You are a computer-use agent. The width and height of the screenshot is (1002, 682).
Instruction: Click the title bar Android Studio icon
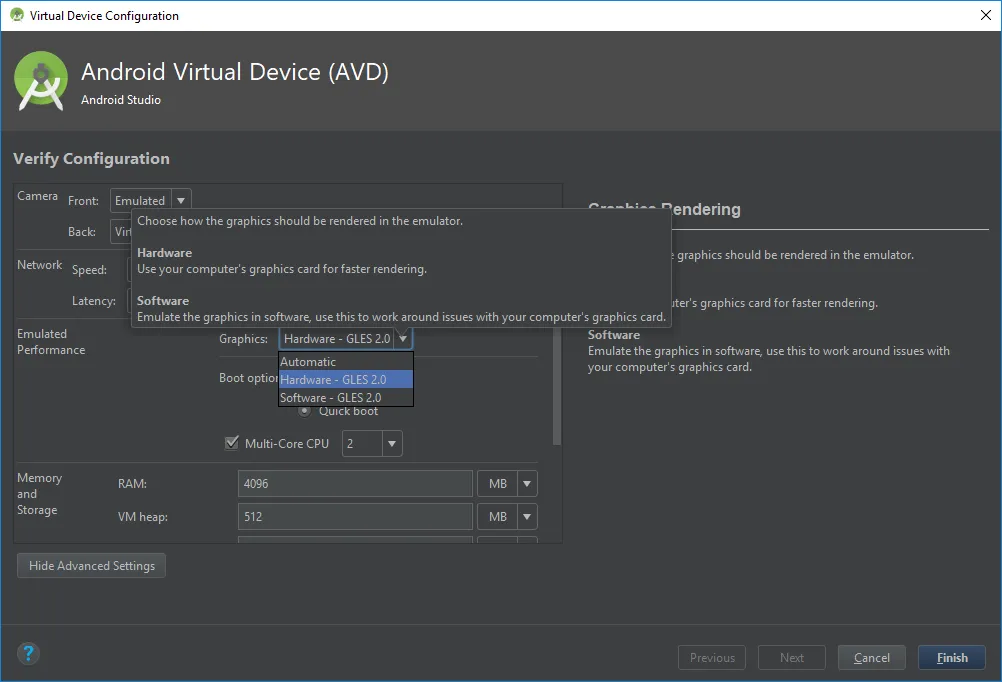pyautogui.click(x=17, y=15)
